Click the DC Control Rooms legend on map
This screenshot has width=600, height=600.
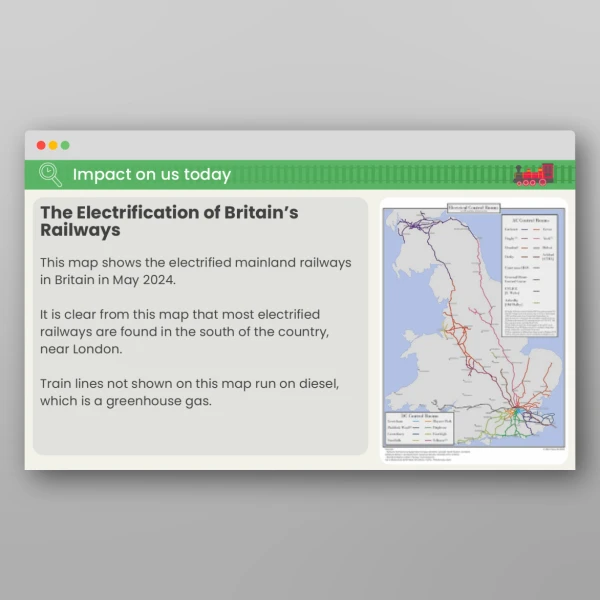click(419, 429)
